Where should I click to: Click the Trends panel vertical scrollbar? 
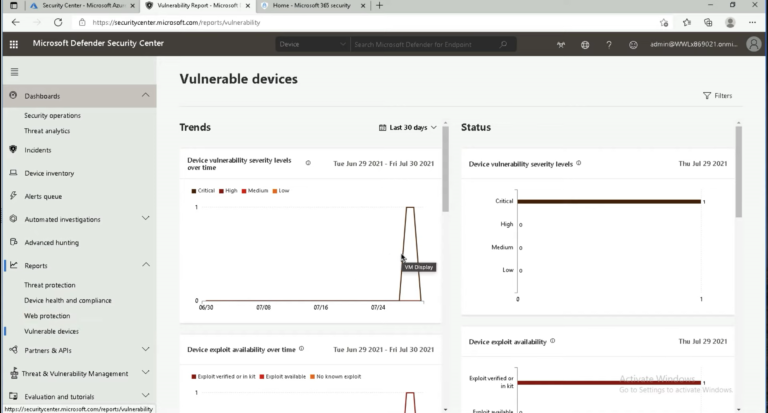(445, 169)
